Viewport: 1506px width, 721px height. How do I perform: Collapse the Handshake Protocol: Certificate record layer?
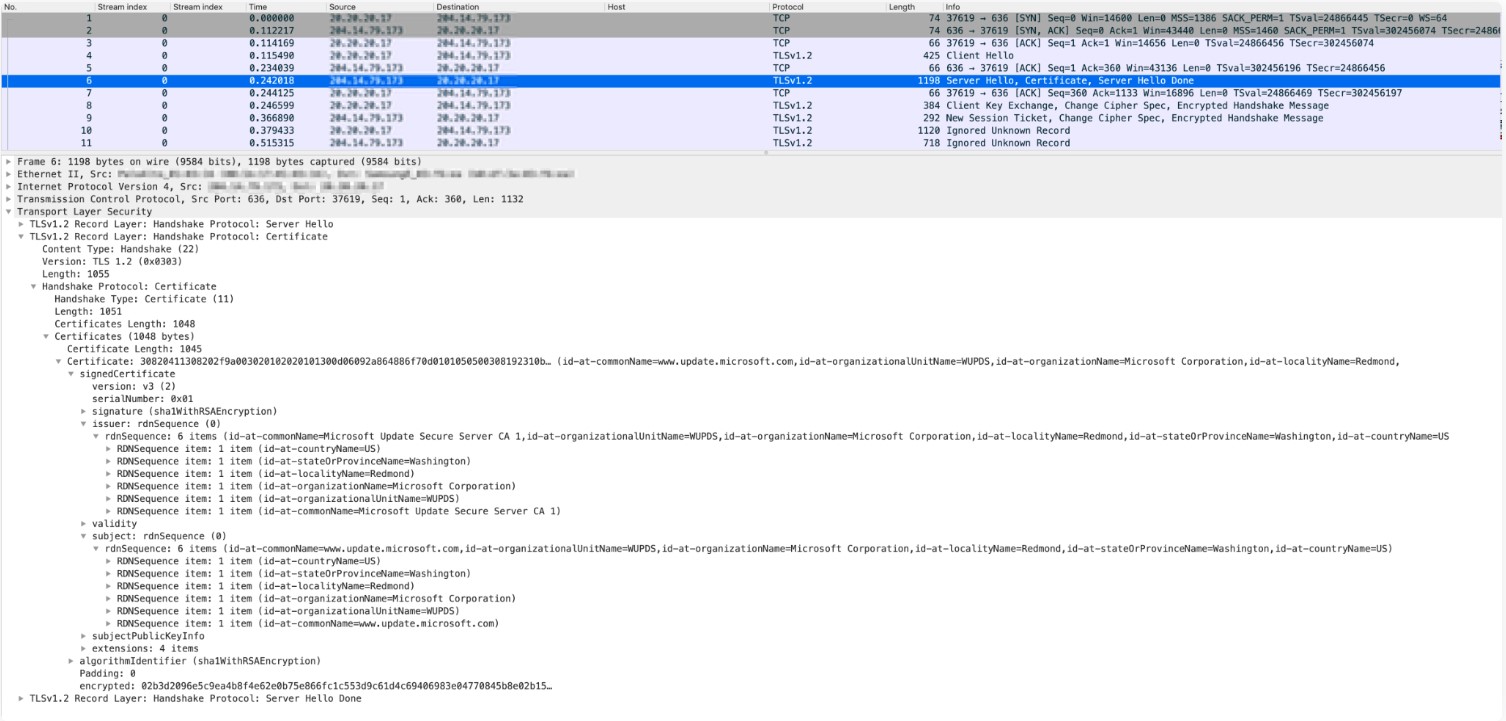(21, 236)
